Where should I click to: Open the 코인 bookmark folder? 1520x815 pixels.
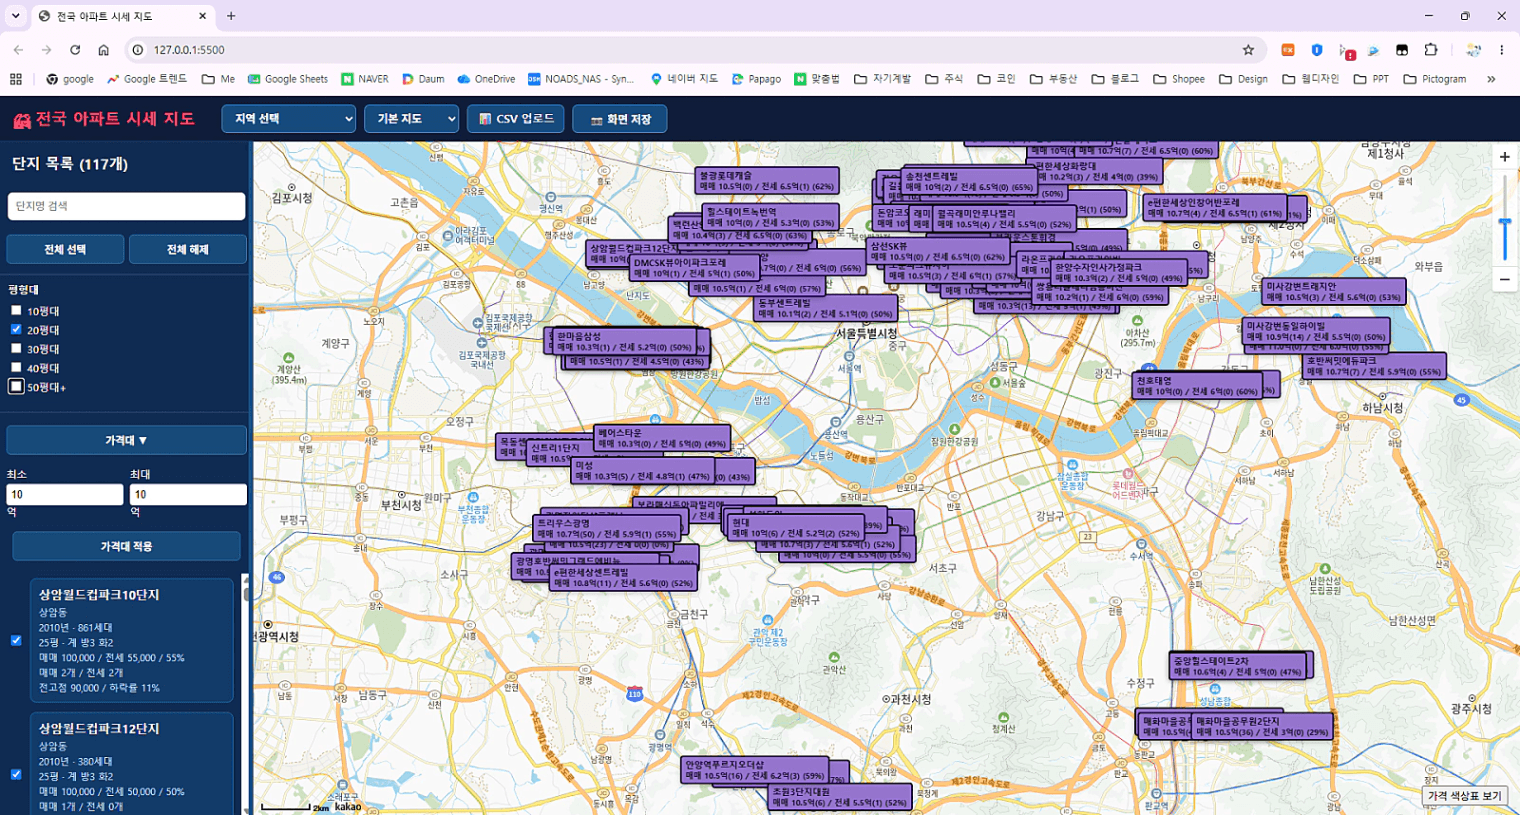(997, 79)
